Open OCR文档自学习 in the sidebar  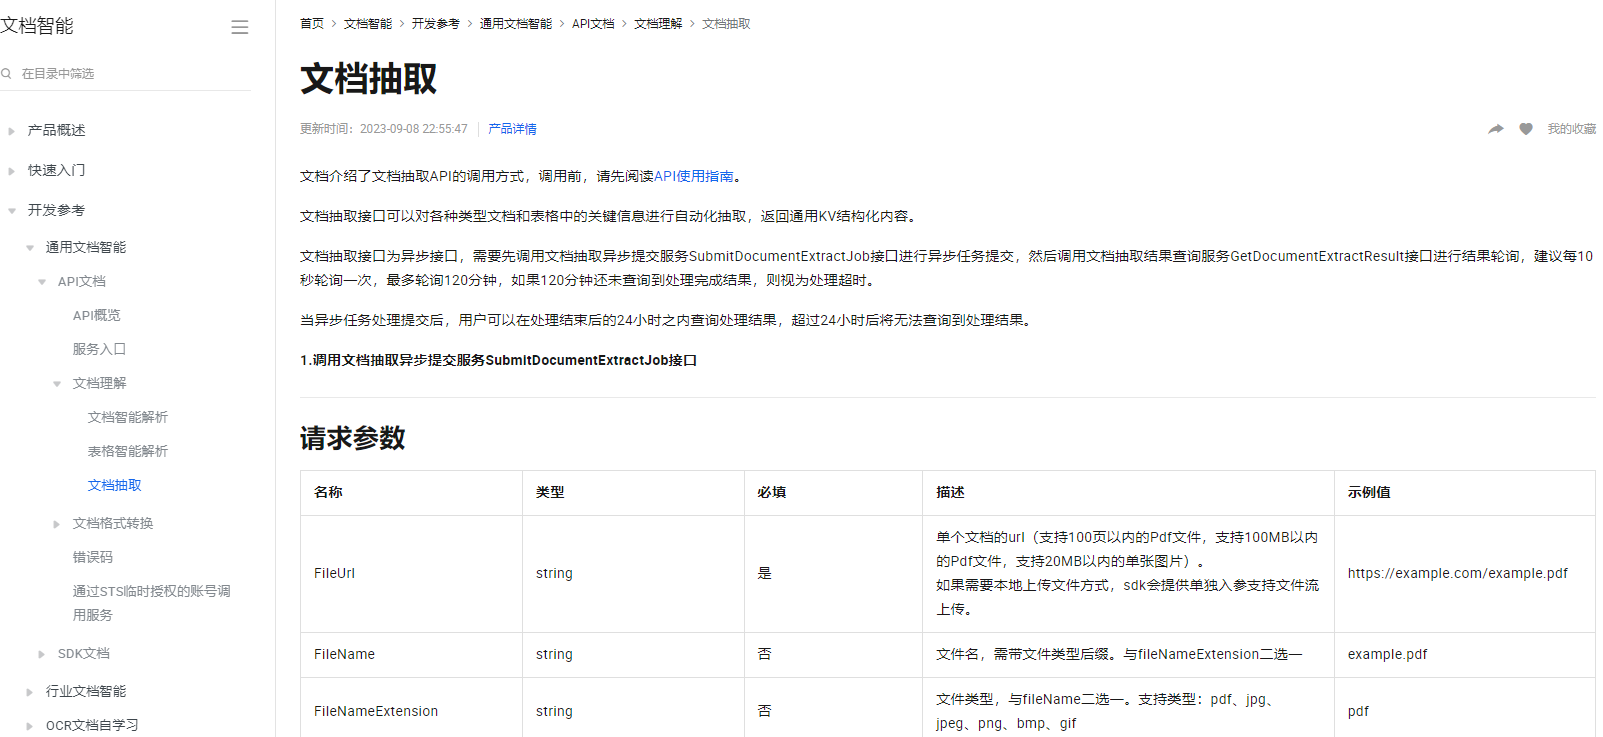[92, 725]
